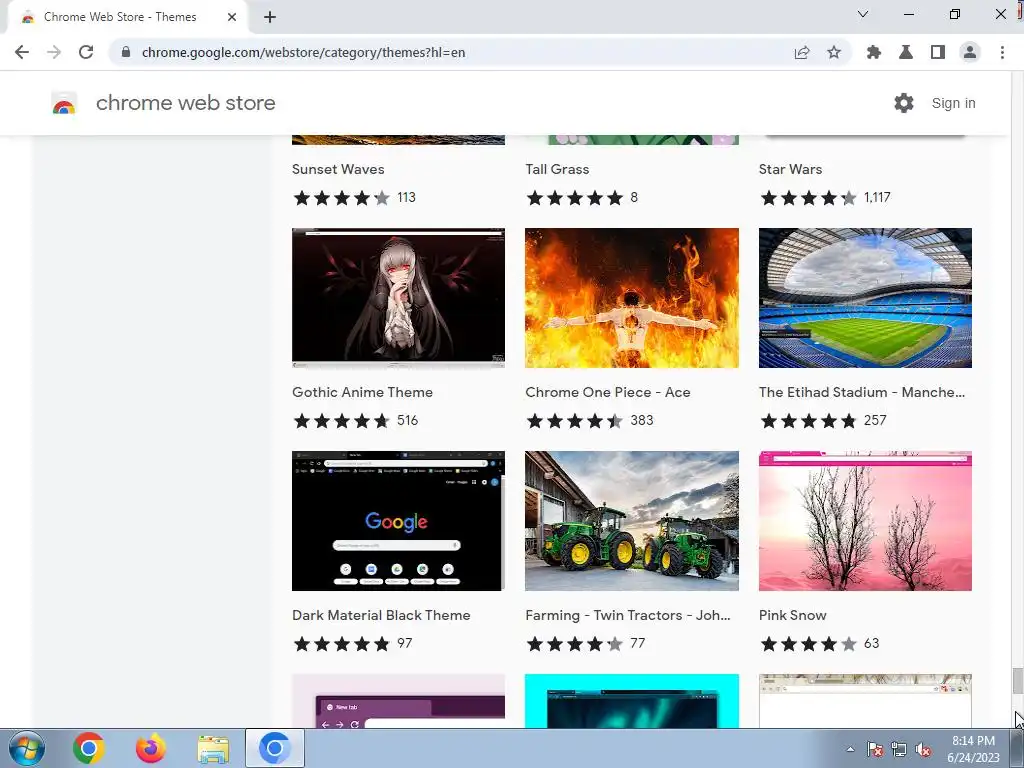
Task: Toggle the side panel icon
Action: (x=938, y=52)
